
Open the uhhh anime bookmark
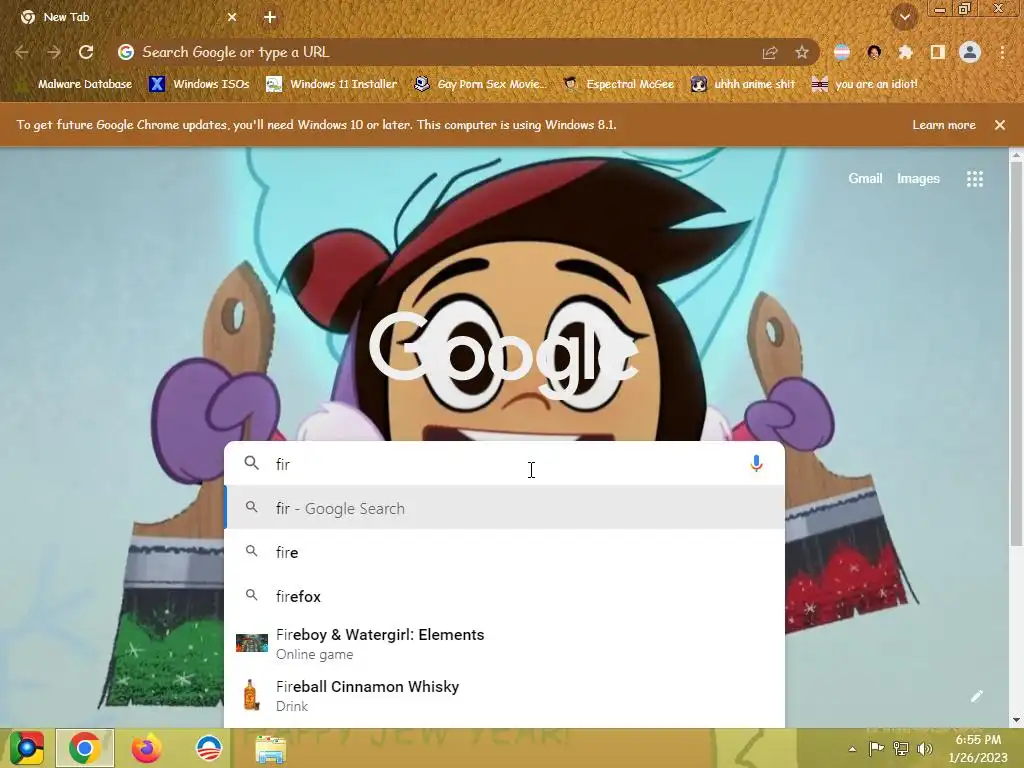[x=743, y=84]
